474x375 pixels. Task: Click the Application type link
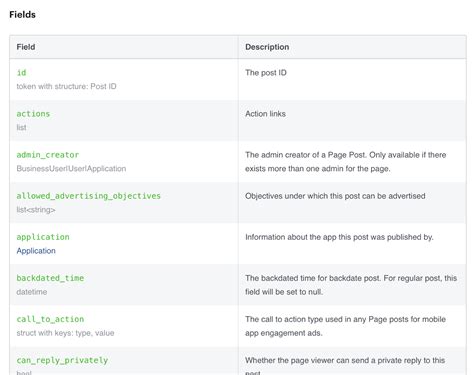tap(36, 251)
